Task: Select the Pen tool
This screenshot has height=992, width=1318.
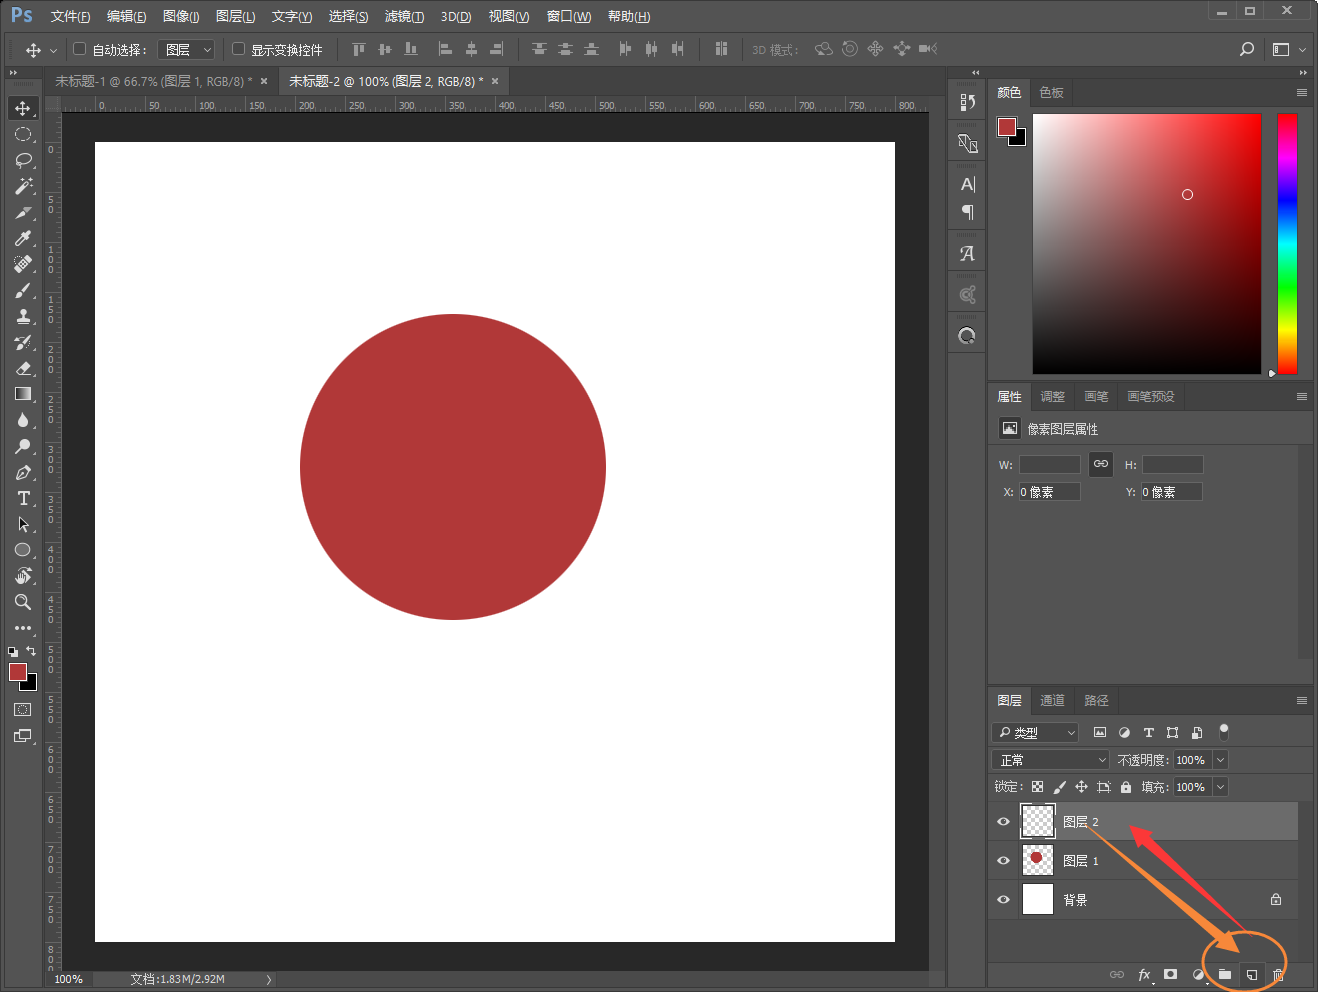Action: coord(23,472)
